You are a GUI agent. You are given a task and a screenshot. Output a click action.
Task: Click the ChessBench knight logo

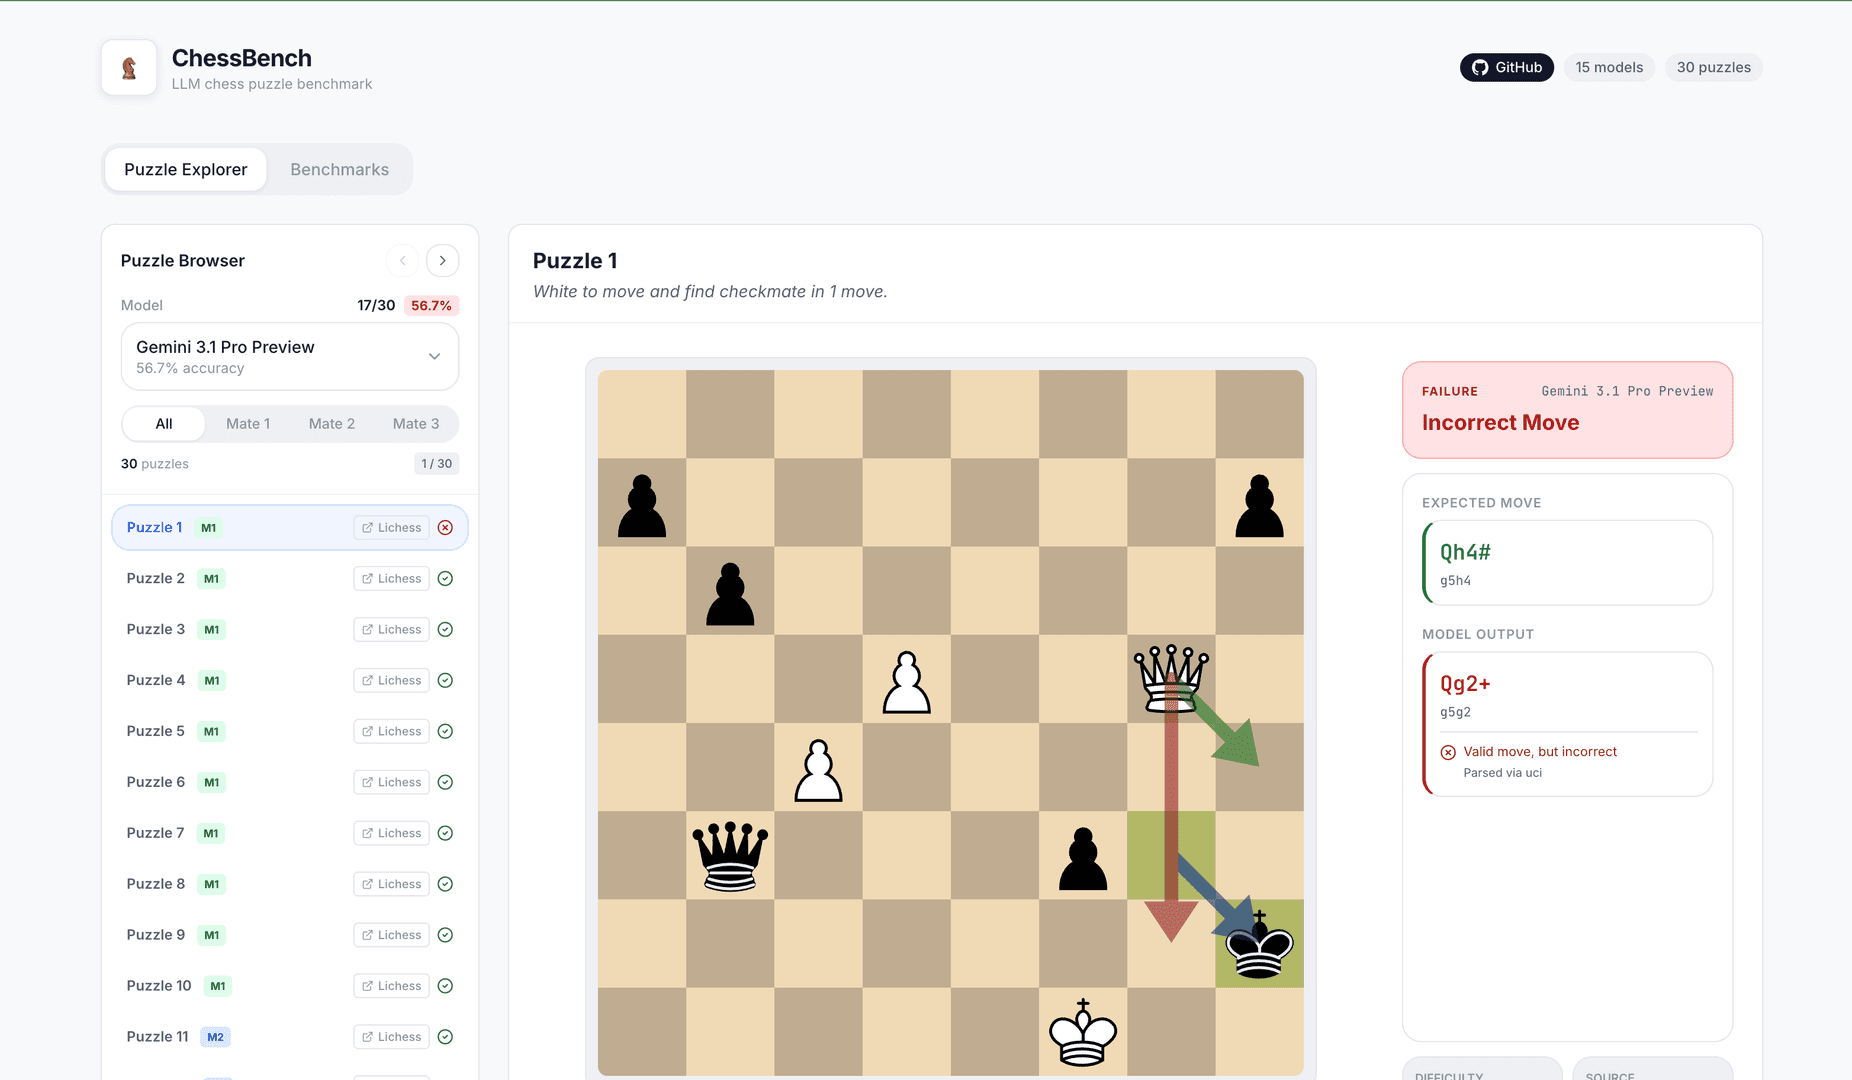(128, 67)
